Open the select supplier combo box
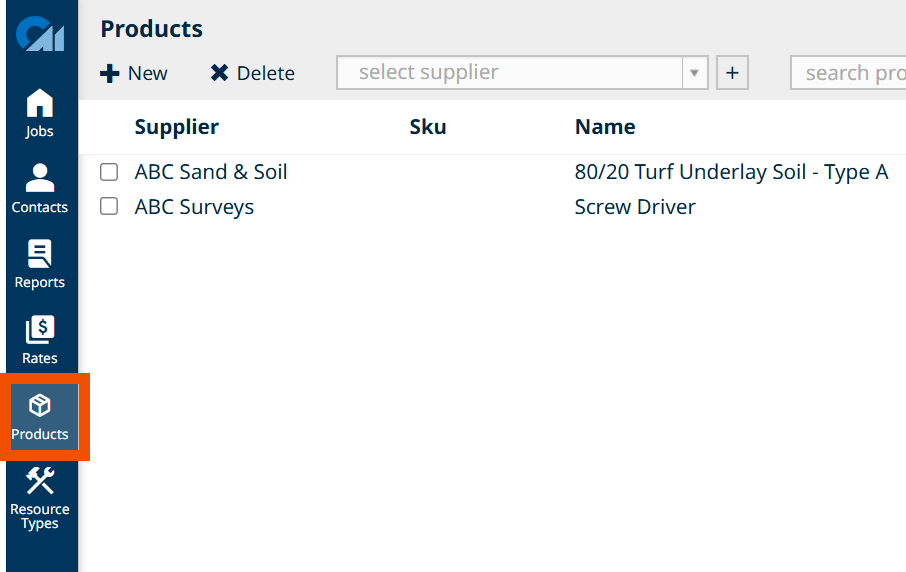 (x=522, y=73)
